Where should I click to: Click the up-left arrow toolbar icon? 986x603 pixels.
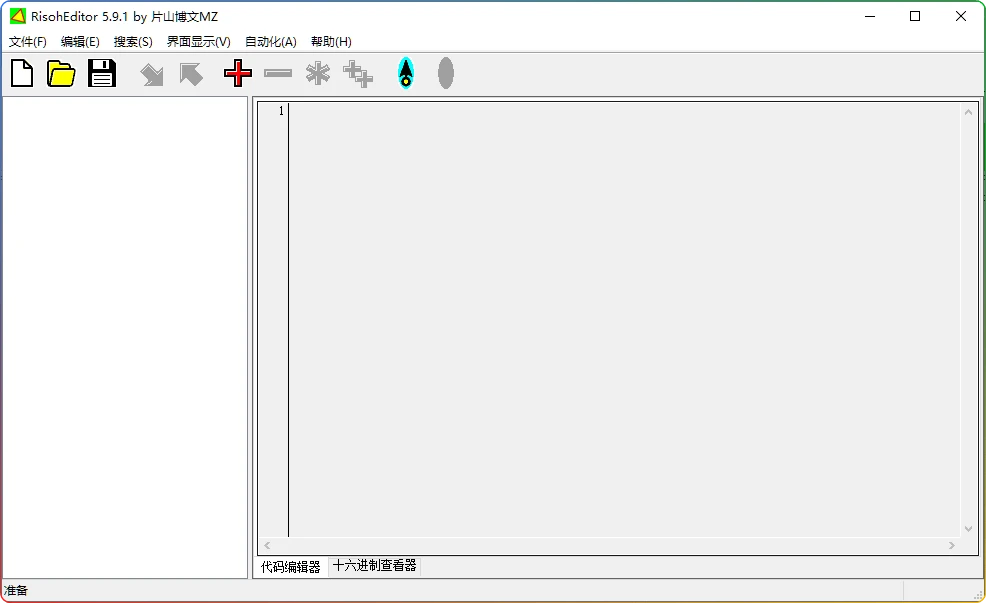point(191,74)
